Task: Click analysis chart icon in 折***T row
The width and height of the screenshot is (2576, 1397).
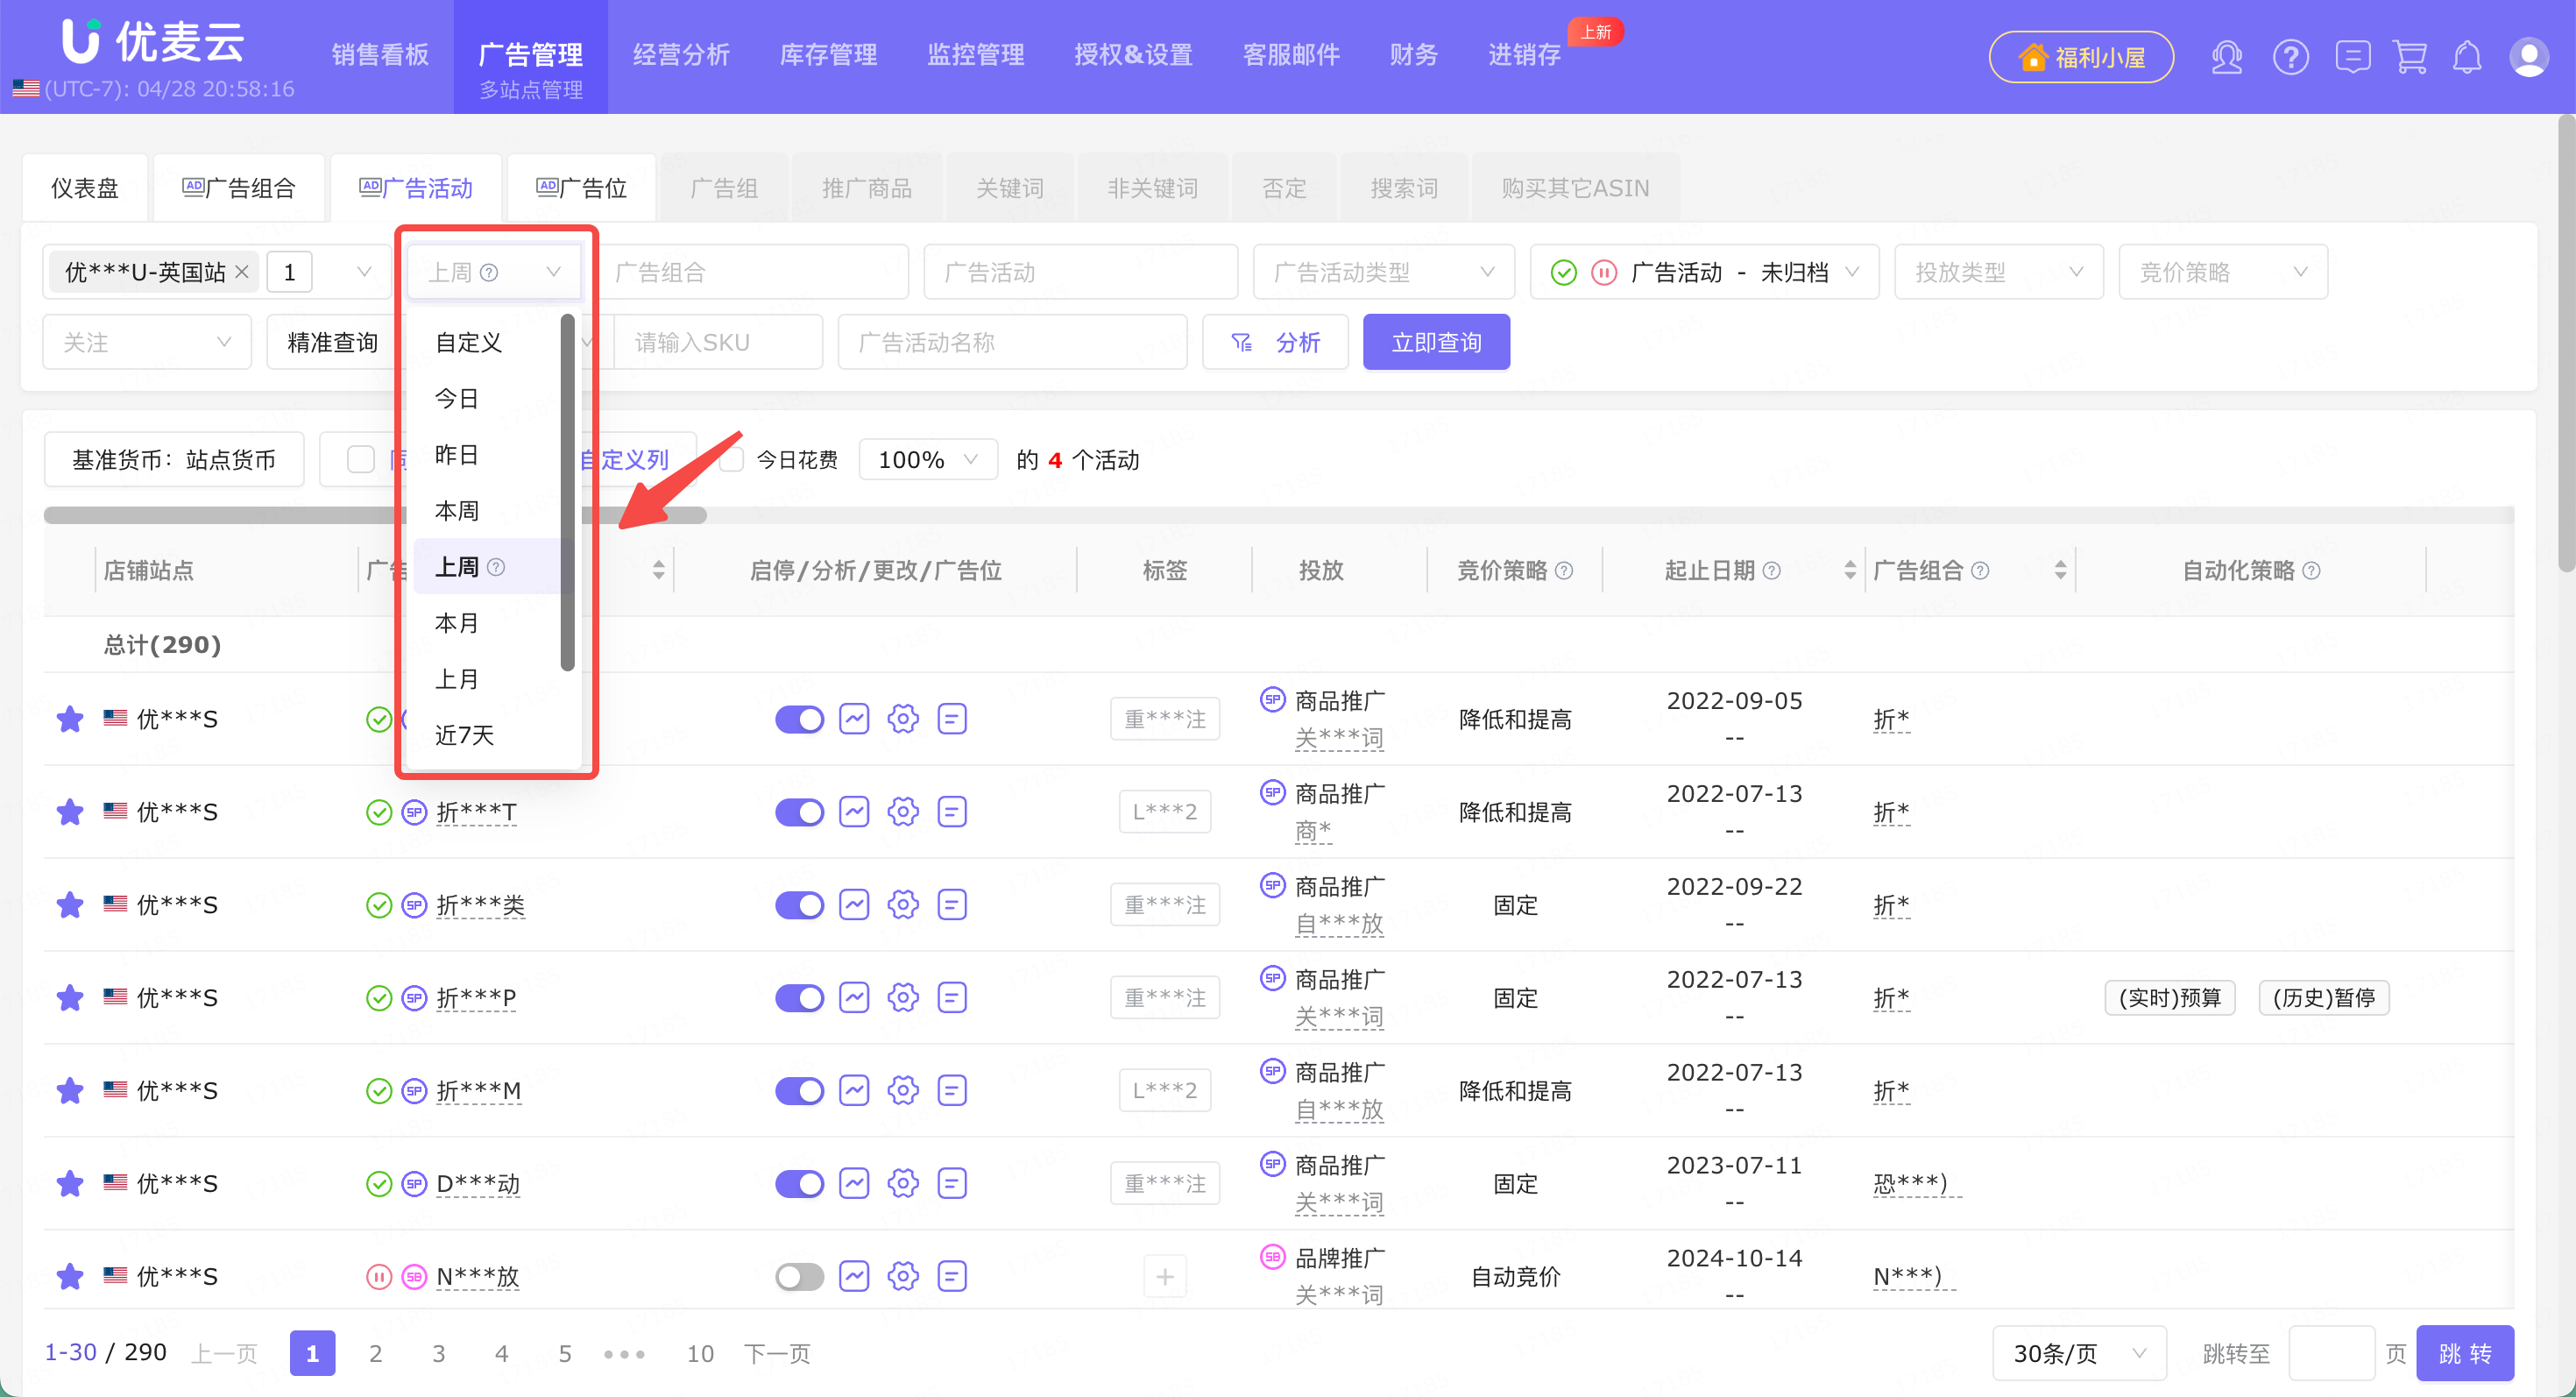Action: [854, 812]
